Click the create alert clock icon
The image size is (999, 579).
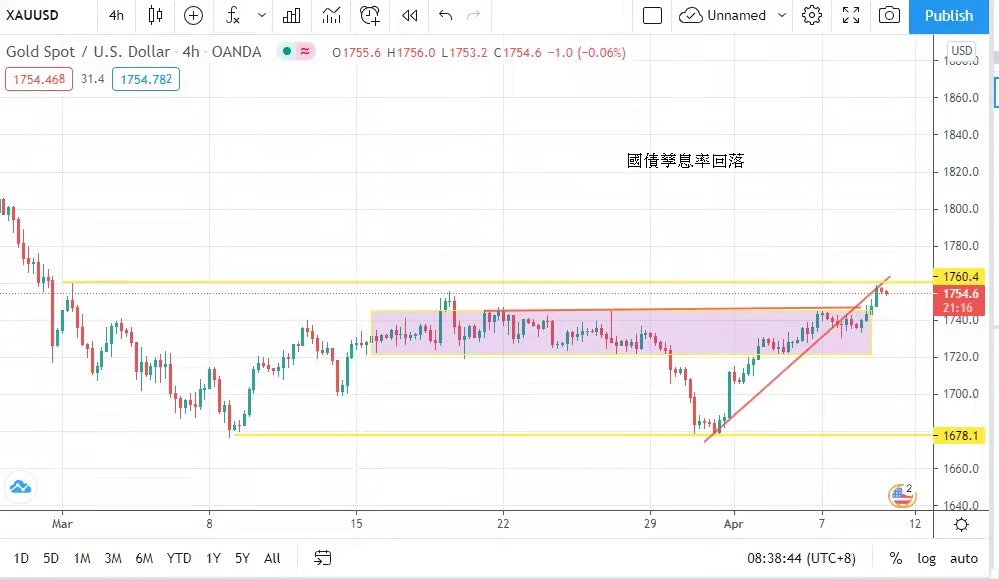370,15
